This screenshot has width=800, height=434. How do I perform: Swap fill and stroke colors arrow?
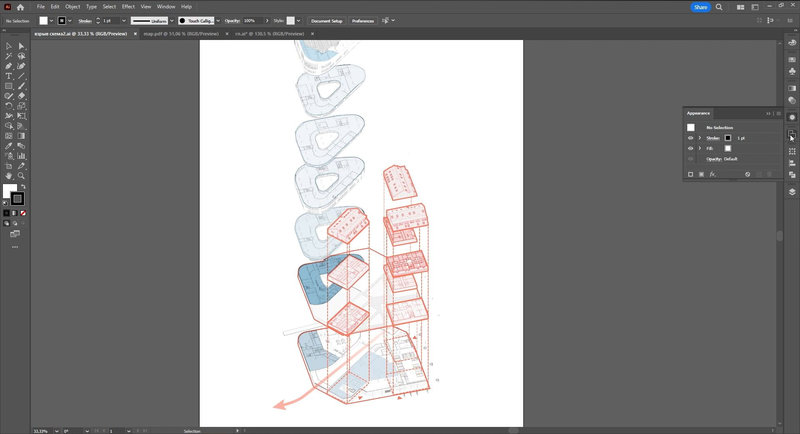[x=23, y=187]
